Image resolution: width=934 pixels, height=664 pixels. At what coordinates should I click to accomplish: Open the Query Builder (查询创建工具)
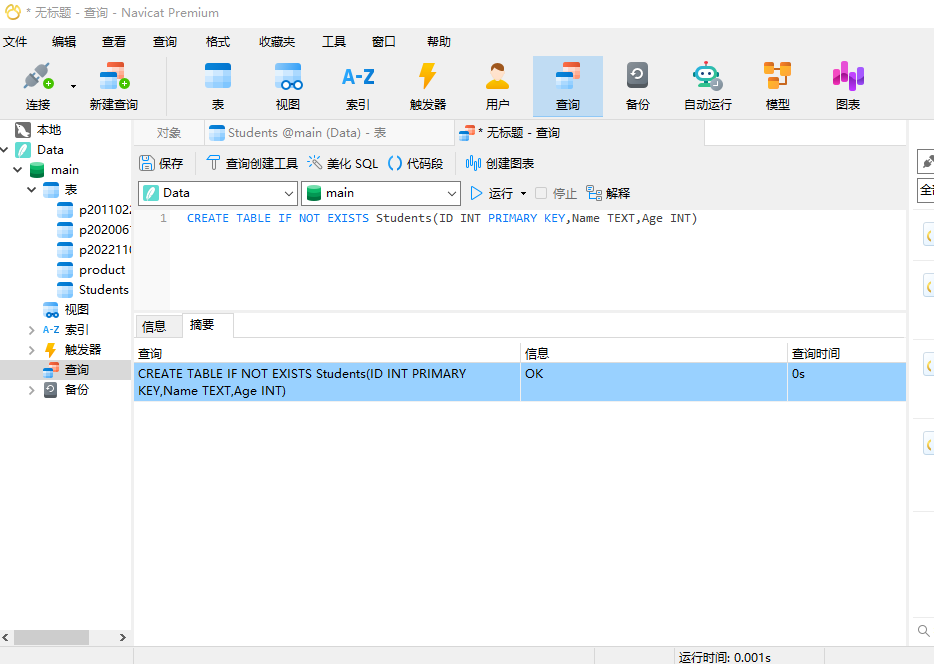point(251,163)
